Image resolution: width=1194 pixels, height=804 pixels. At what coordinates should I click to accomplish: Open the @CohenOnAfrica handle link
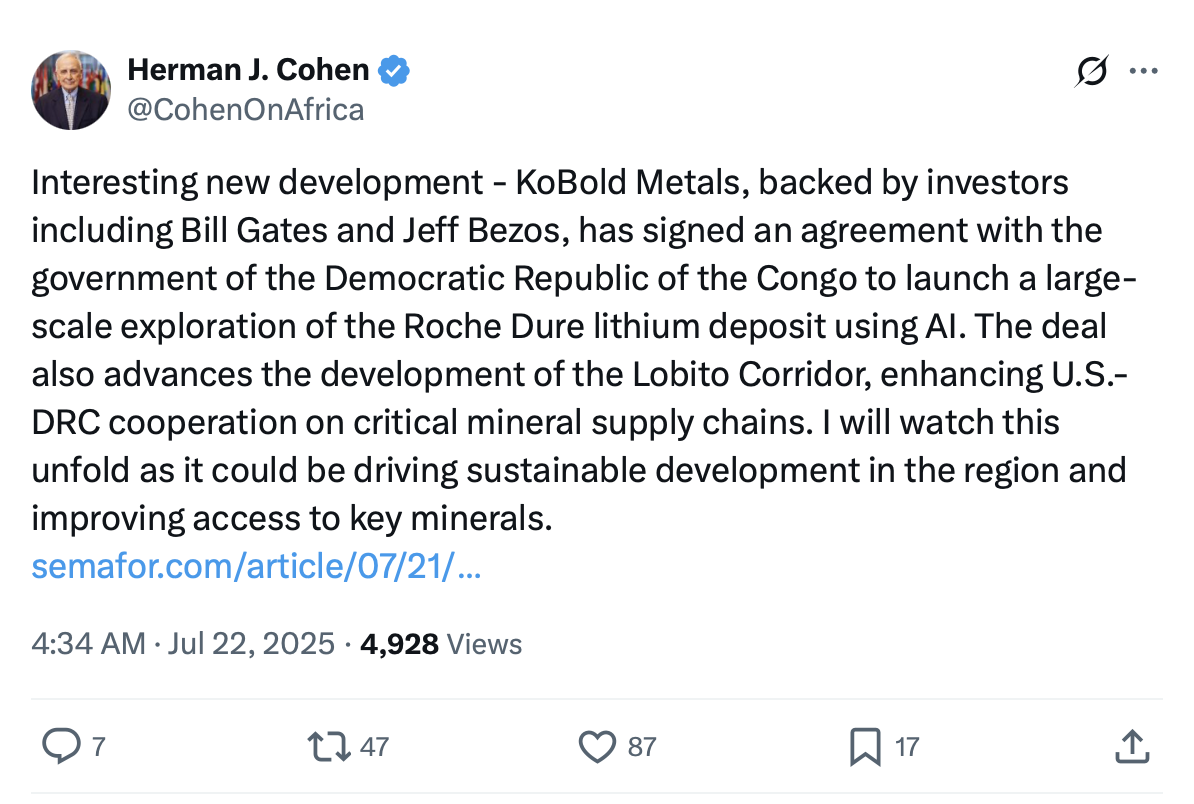pos(246,108)
